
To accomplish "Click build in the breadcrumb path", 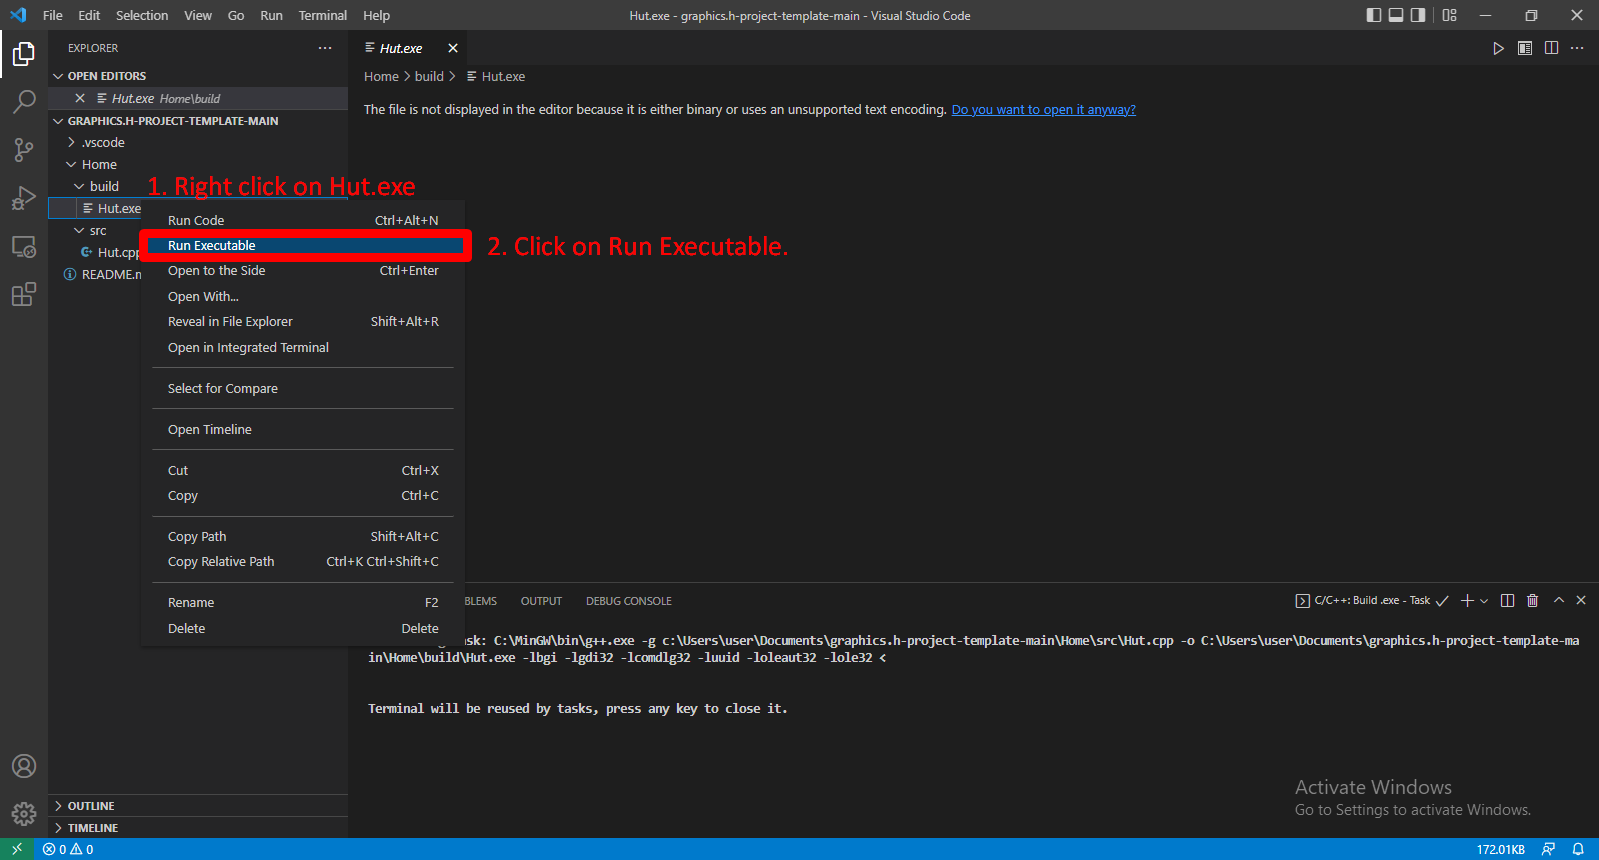I will (429, 76).
